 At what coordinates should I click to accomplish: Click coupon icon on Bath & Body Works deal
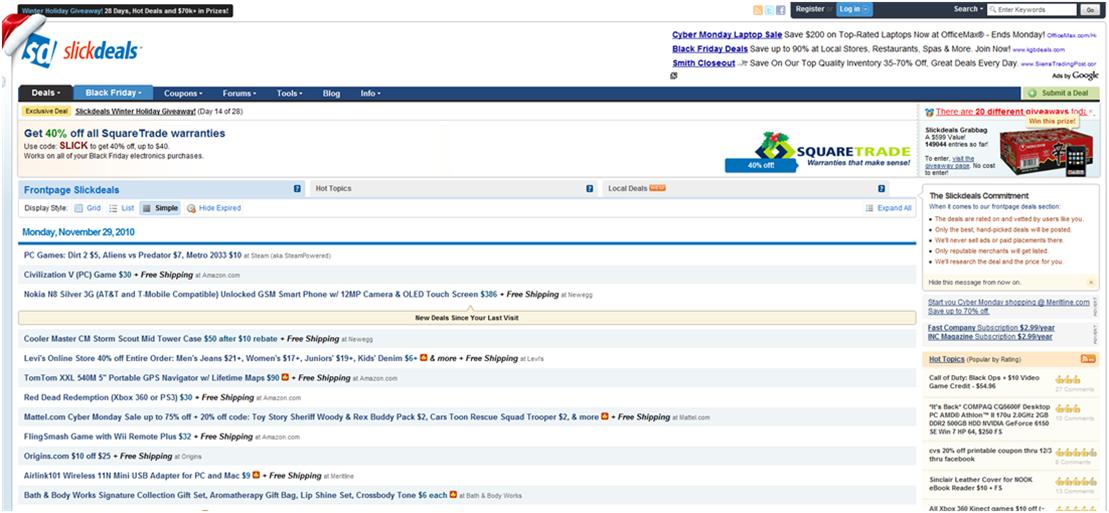pos(453,495)
